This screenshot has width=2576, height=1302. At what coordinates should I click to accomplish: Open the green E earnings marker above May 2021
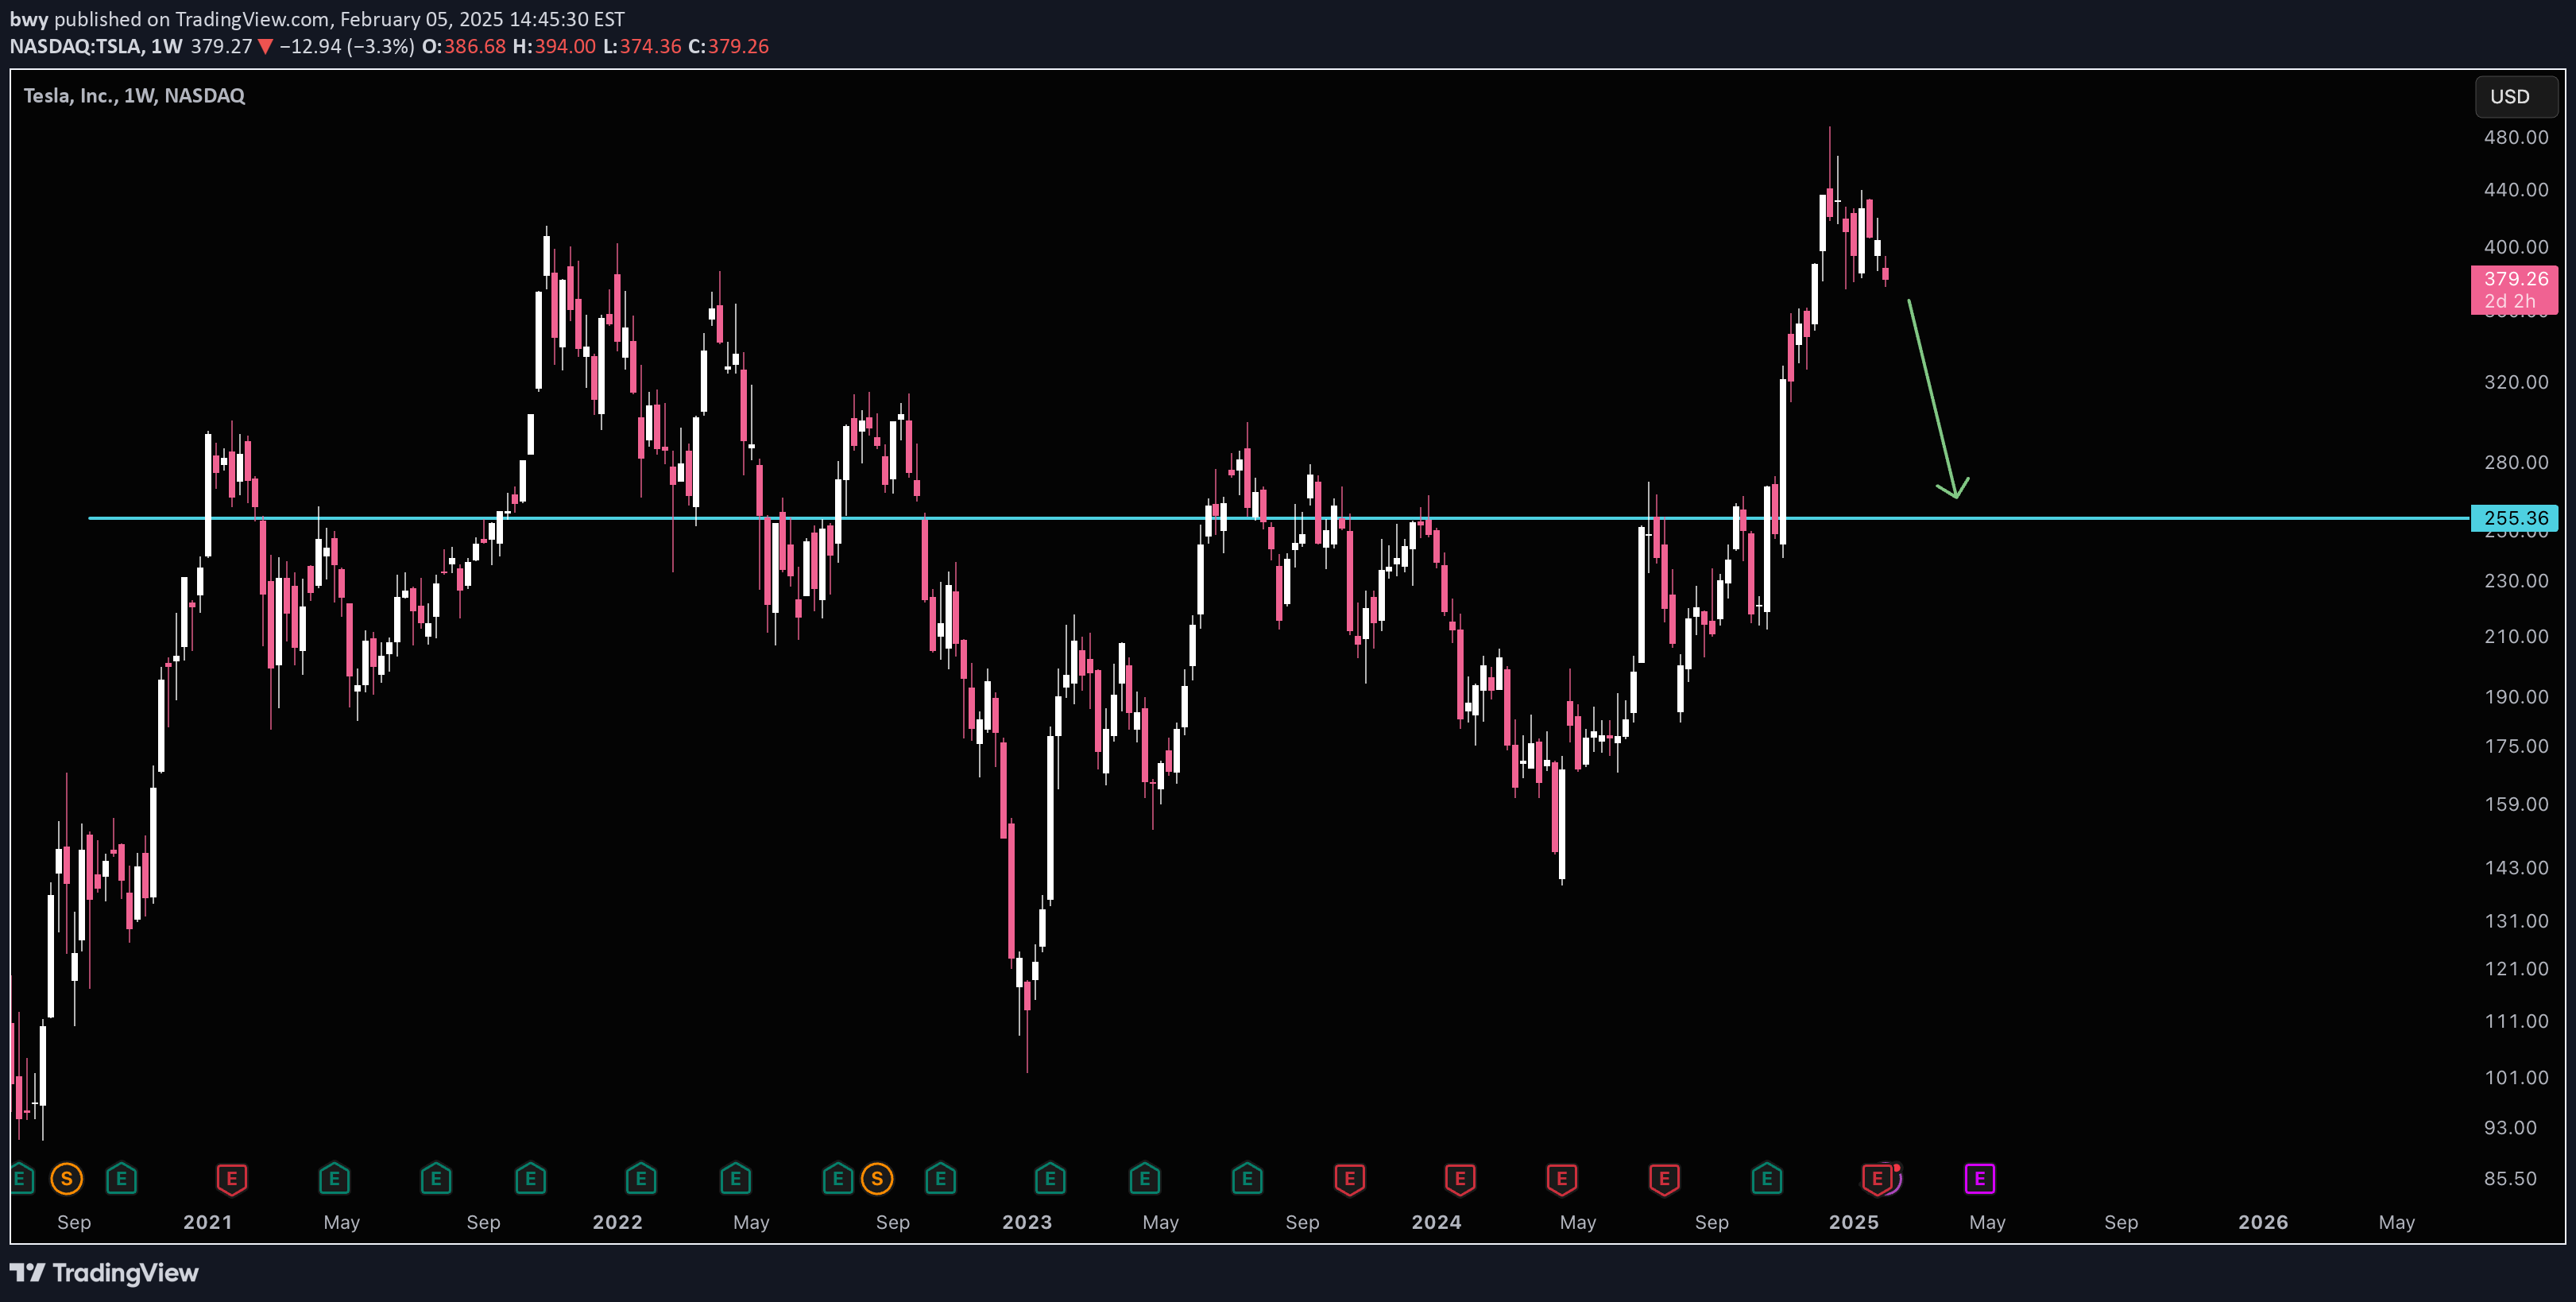pyautogui.click(x=334, y=1179)
